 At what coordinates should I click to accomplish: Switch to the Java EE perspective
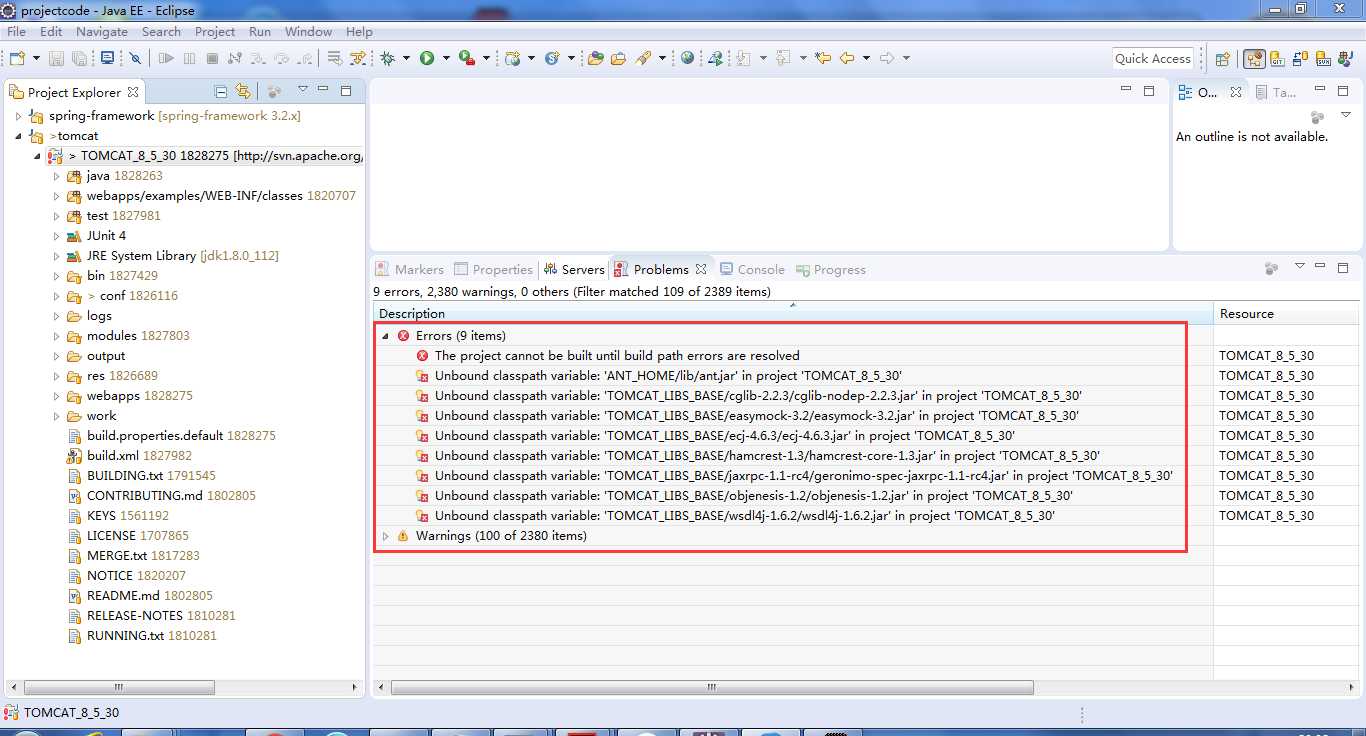[1254, 59]
